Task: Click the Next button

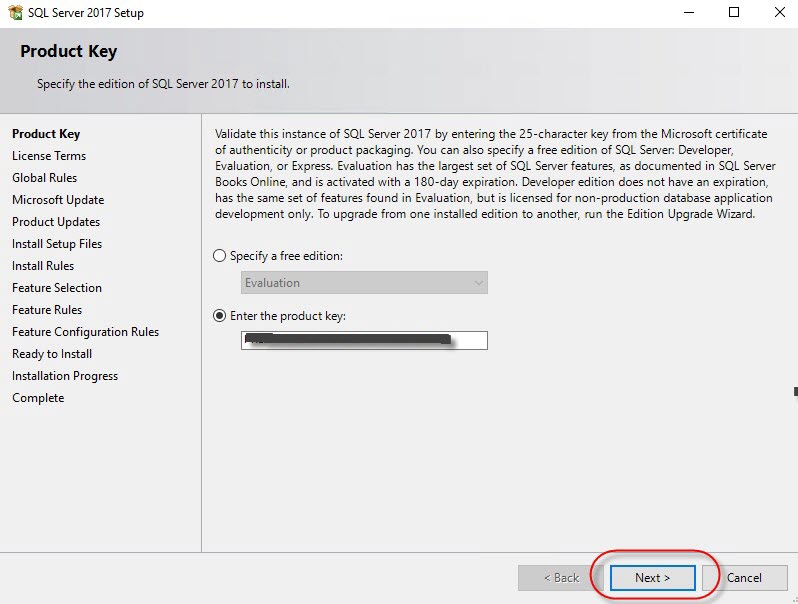Action: click(x=652, y=578)
